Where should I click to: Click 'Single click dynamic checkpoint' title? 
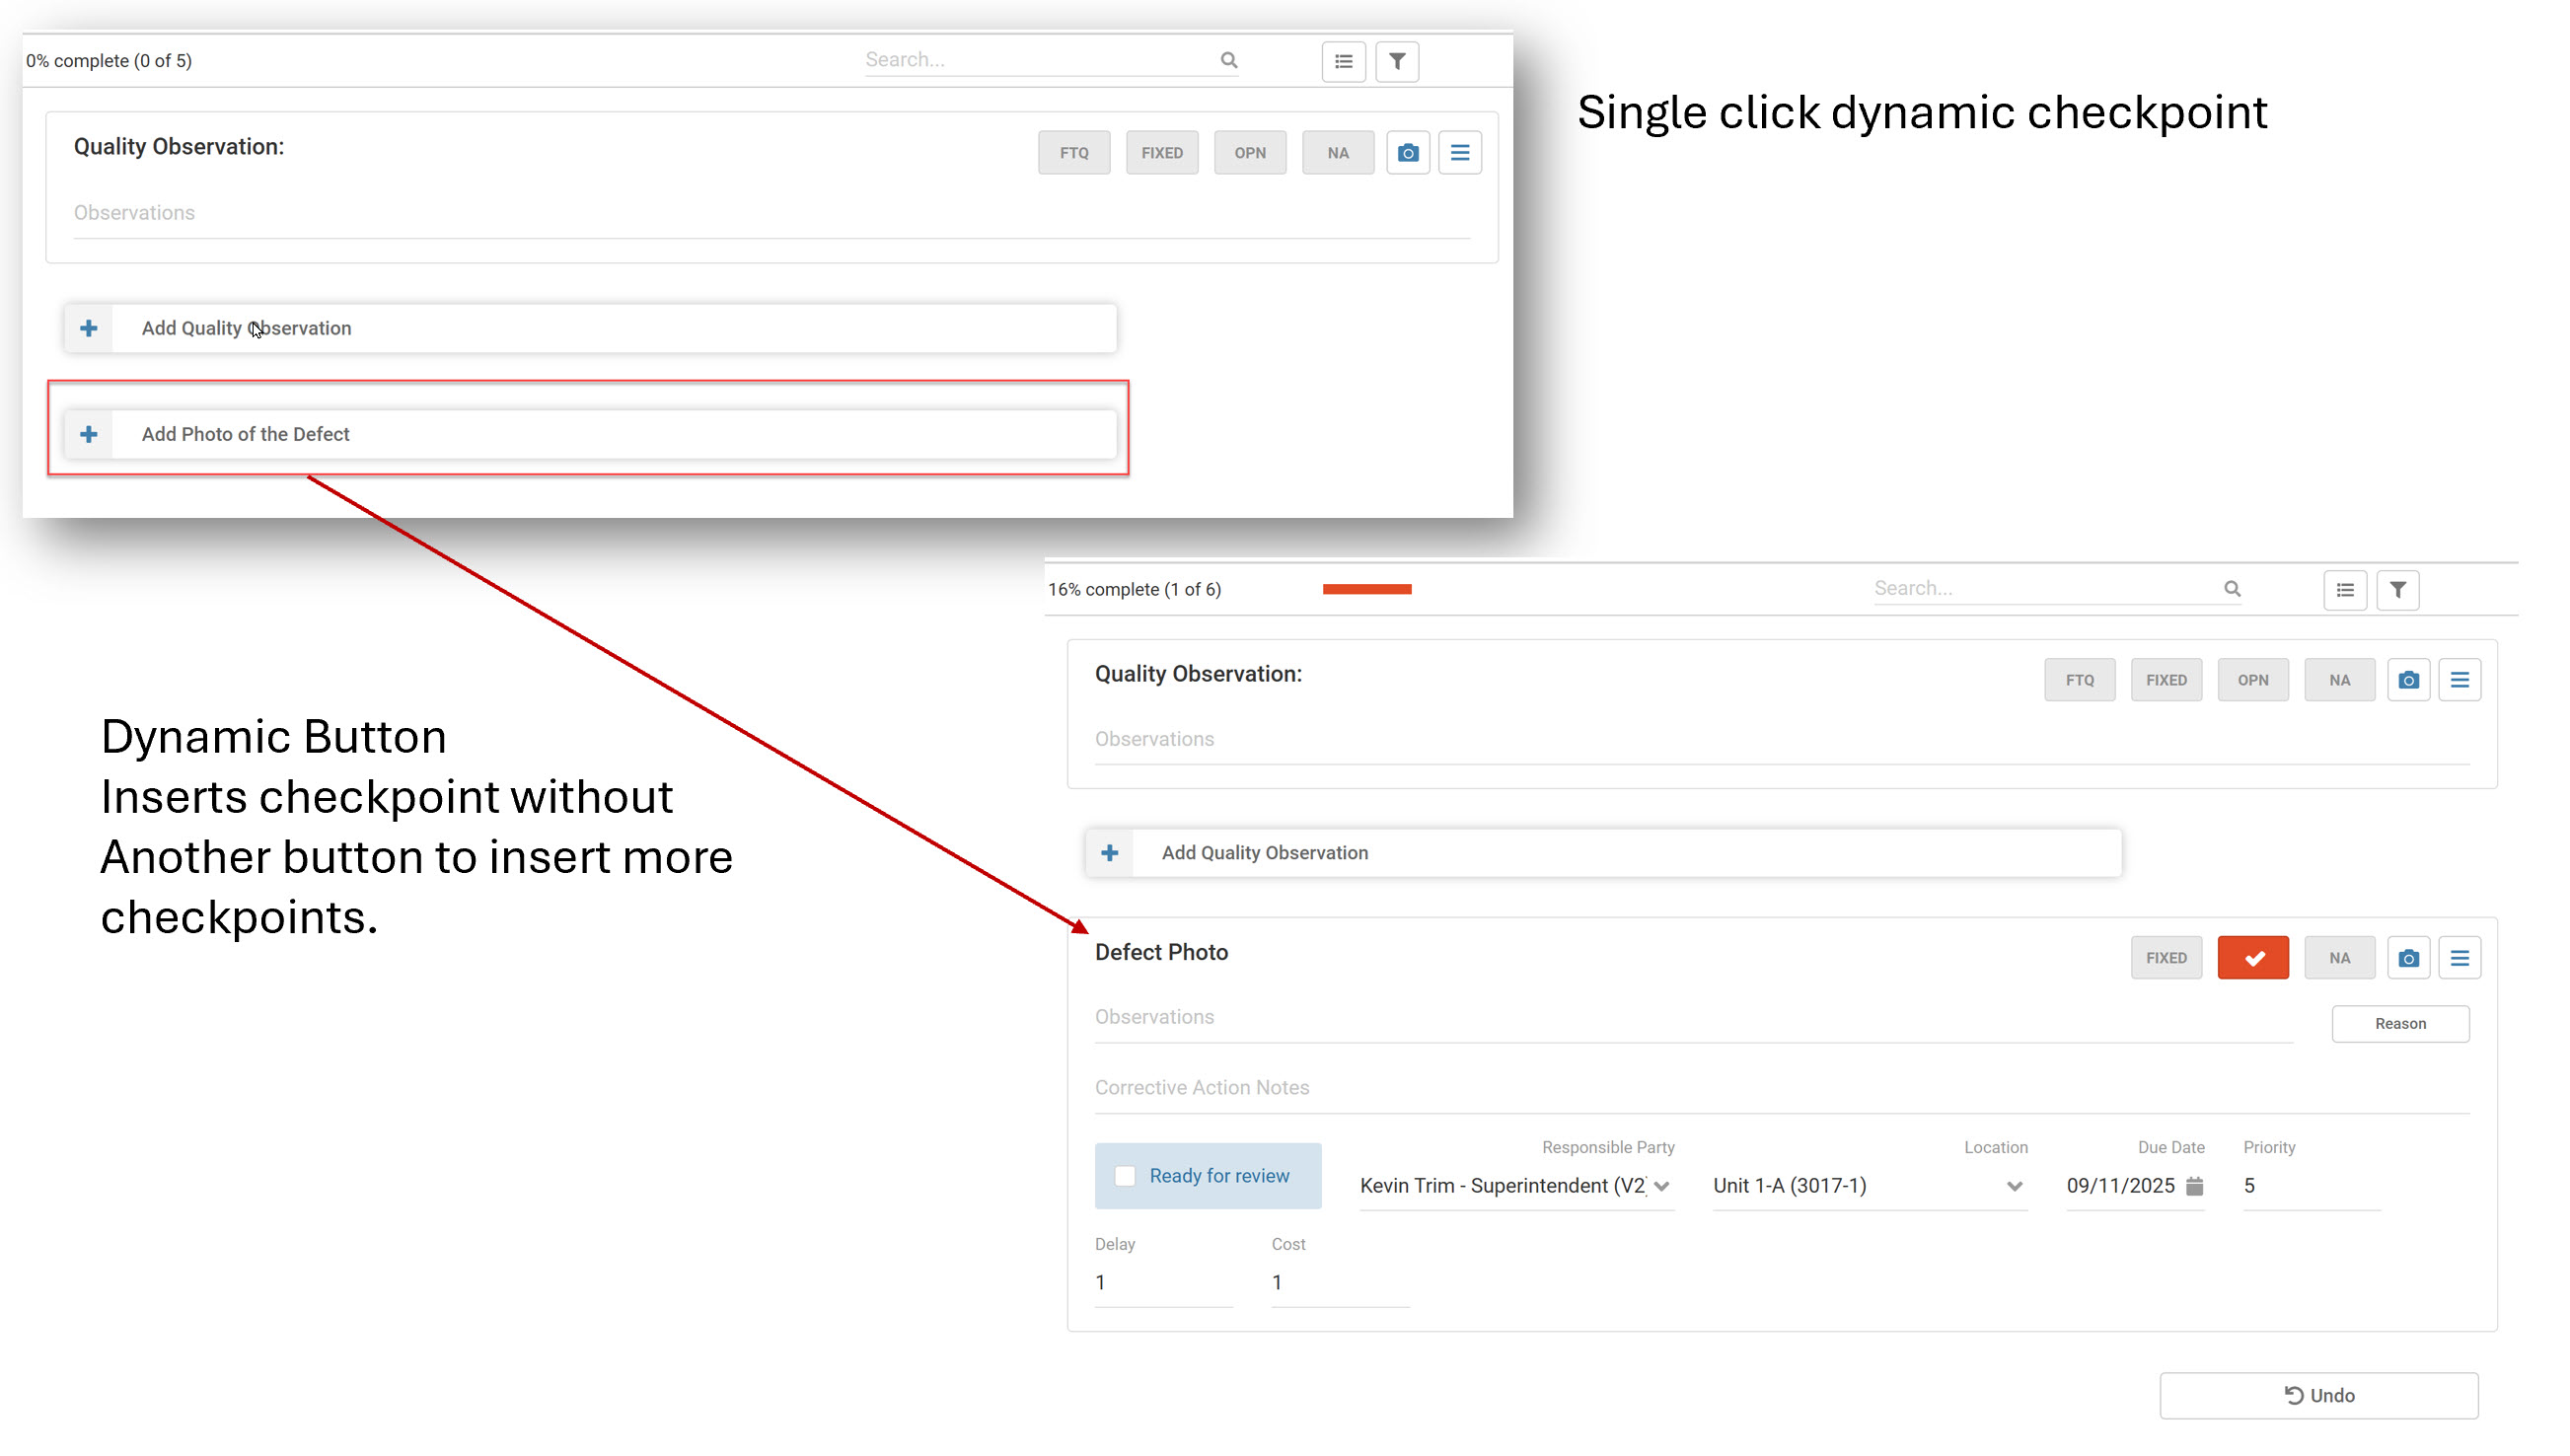1921,112
